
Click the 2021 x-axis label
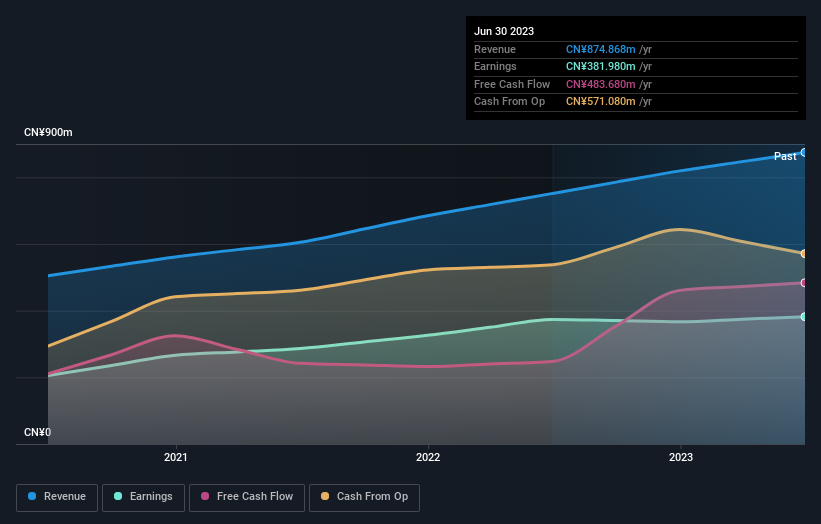(175, 458)
